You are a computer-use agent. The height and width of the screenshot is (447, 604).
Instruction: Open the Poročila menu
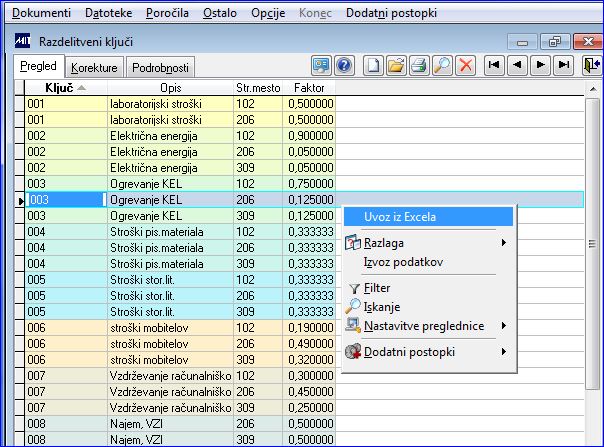click(167, 13)
